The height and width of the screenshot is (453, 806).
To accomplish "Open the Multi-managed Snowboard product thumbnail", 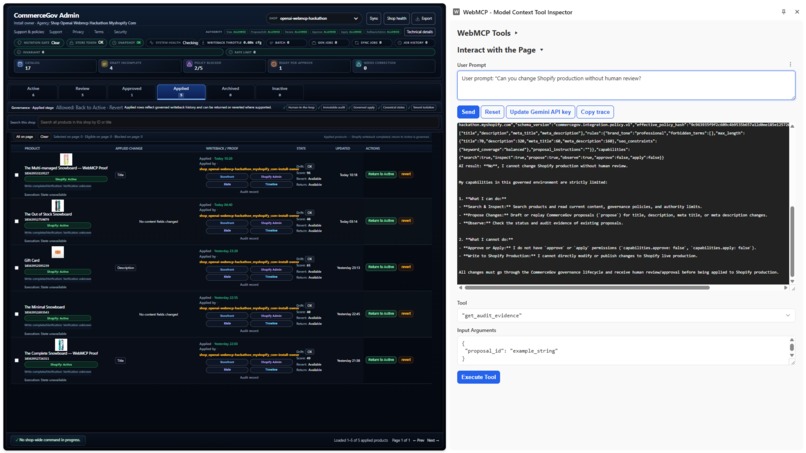I will (x=66, y=159).
